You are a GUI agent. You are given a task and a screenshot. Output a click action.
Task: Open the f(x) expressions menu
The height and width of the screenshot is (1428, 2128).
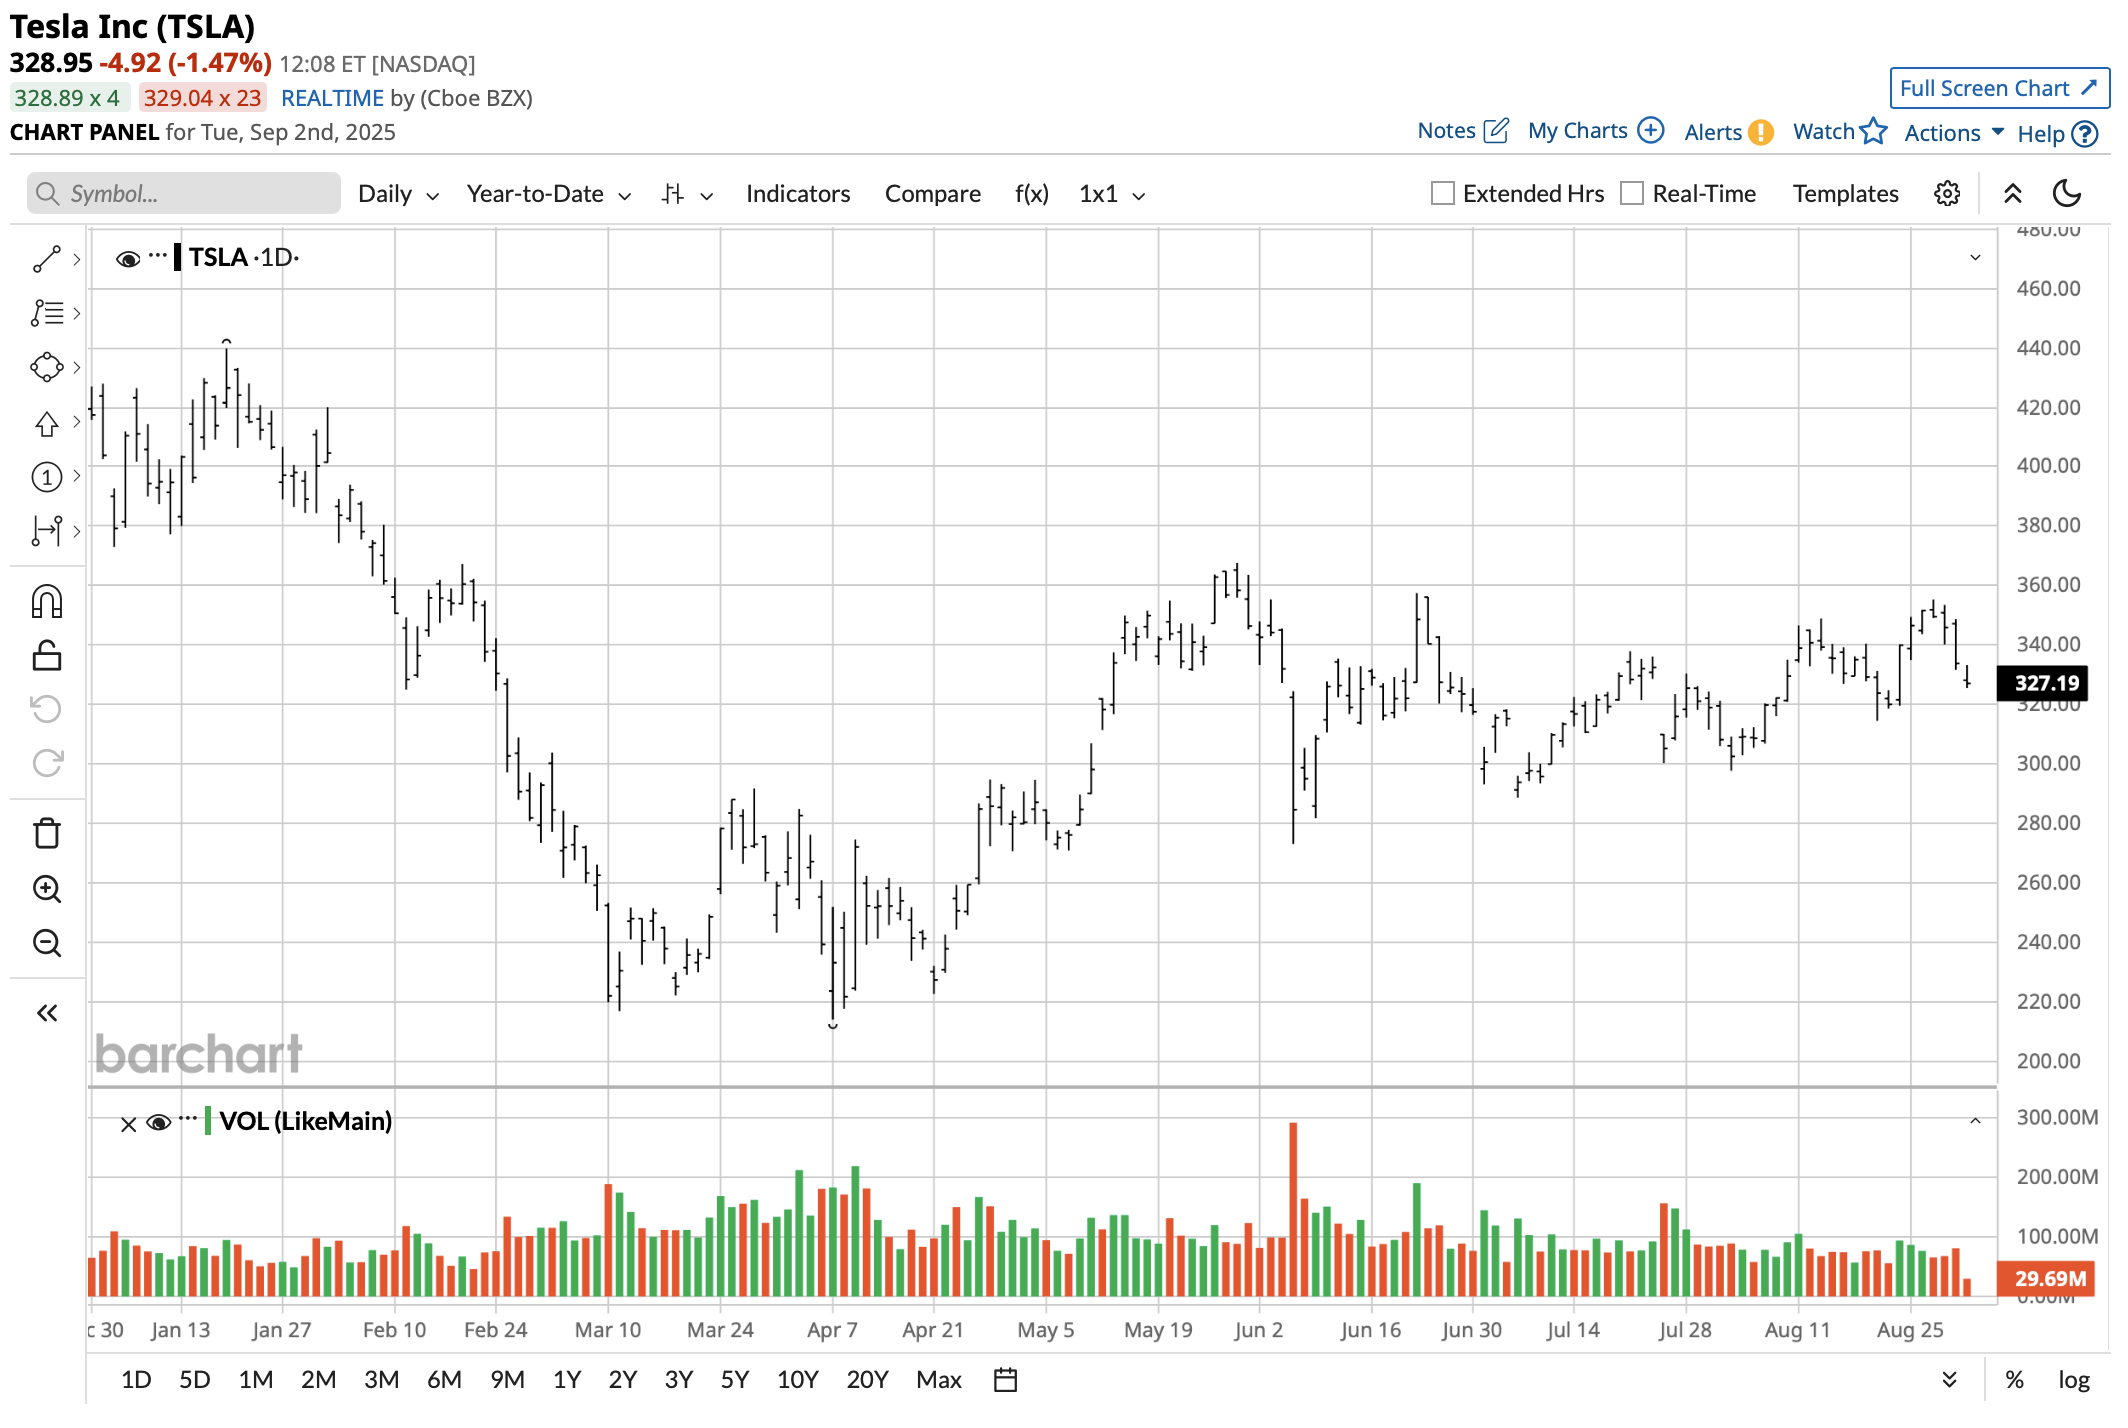[x=1031, y=194]
